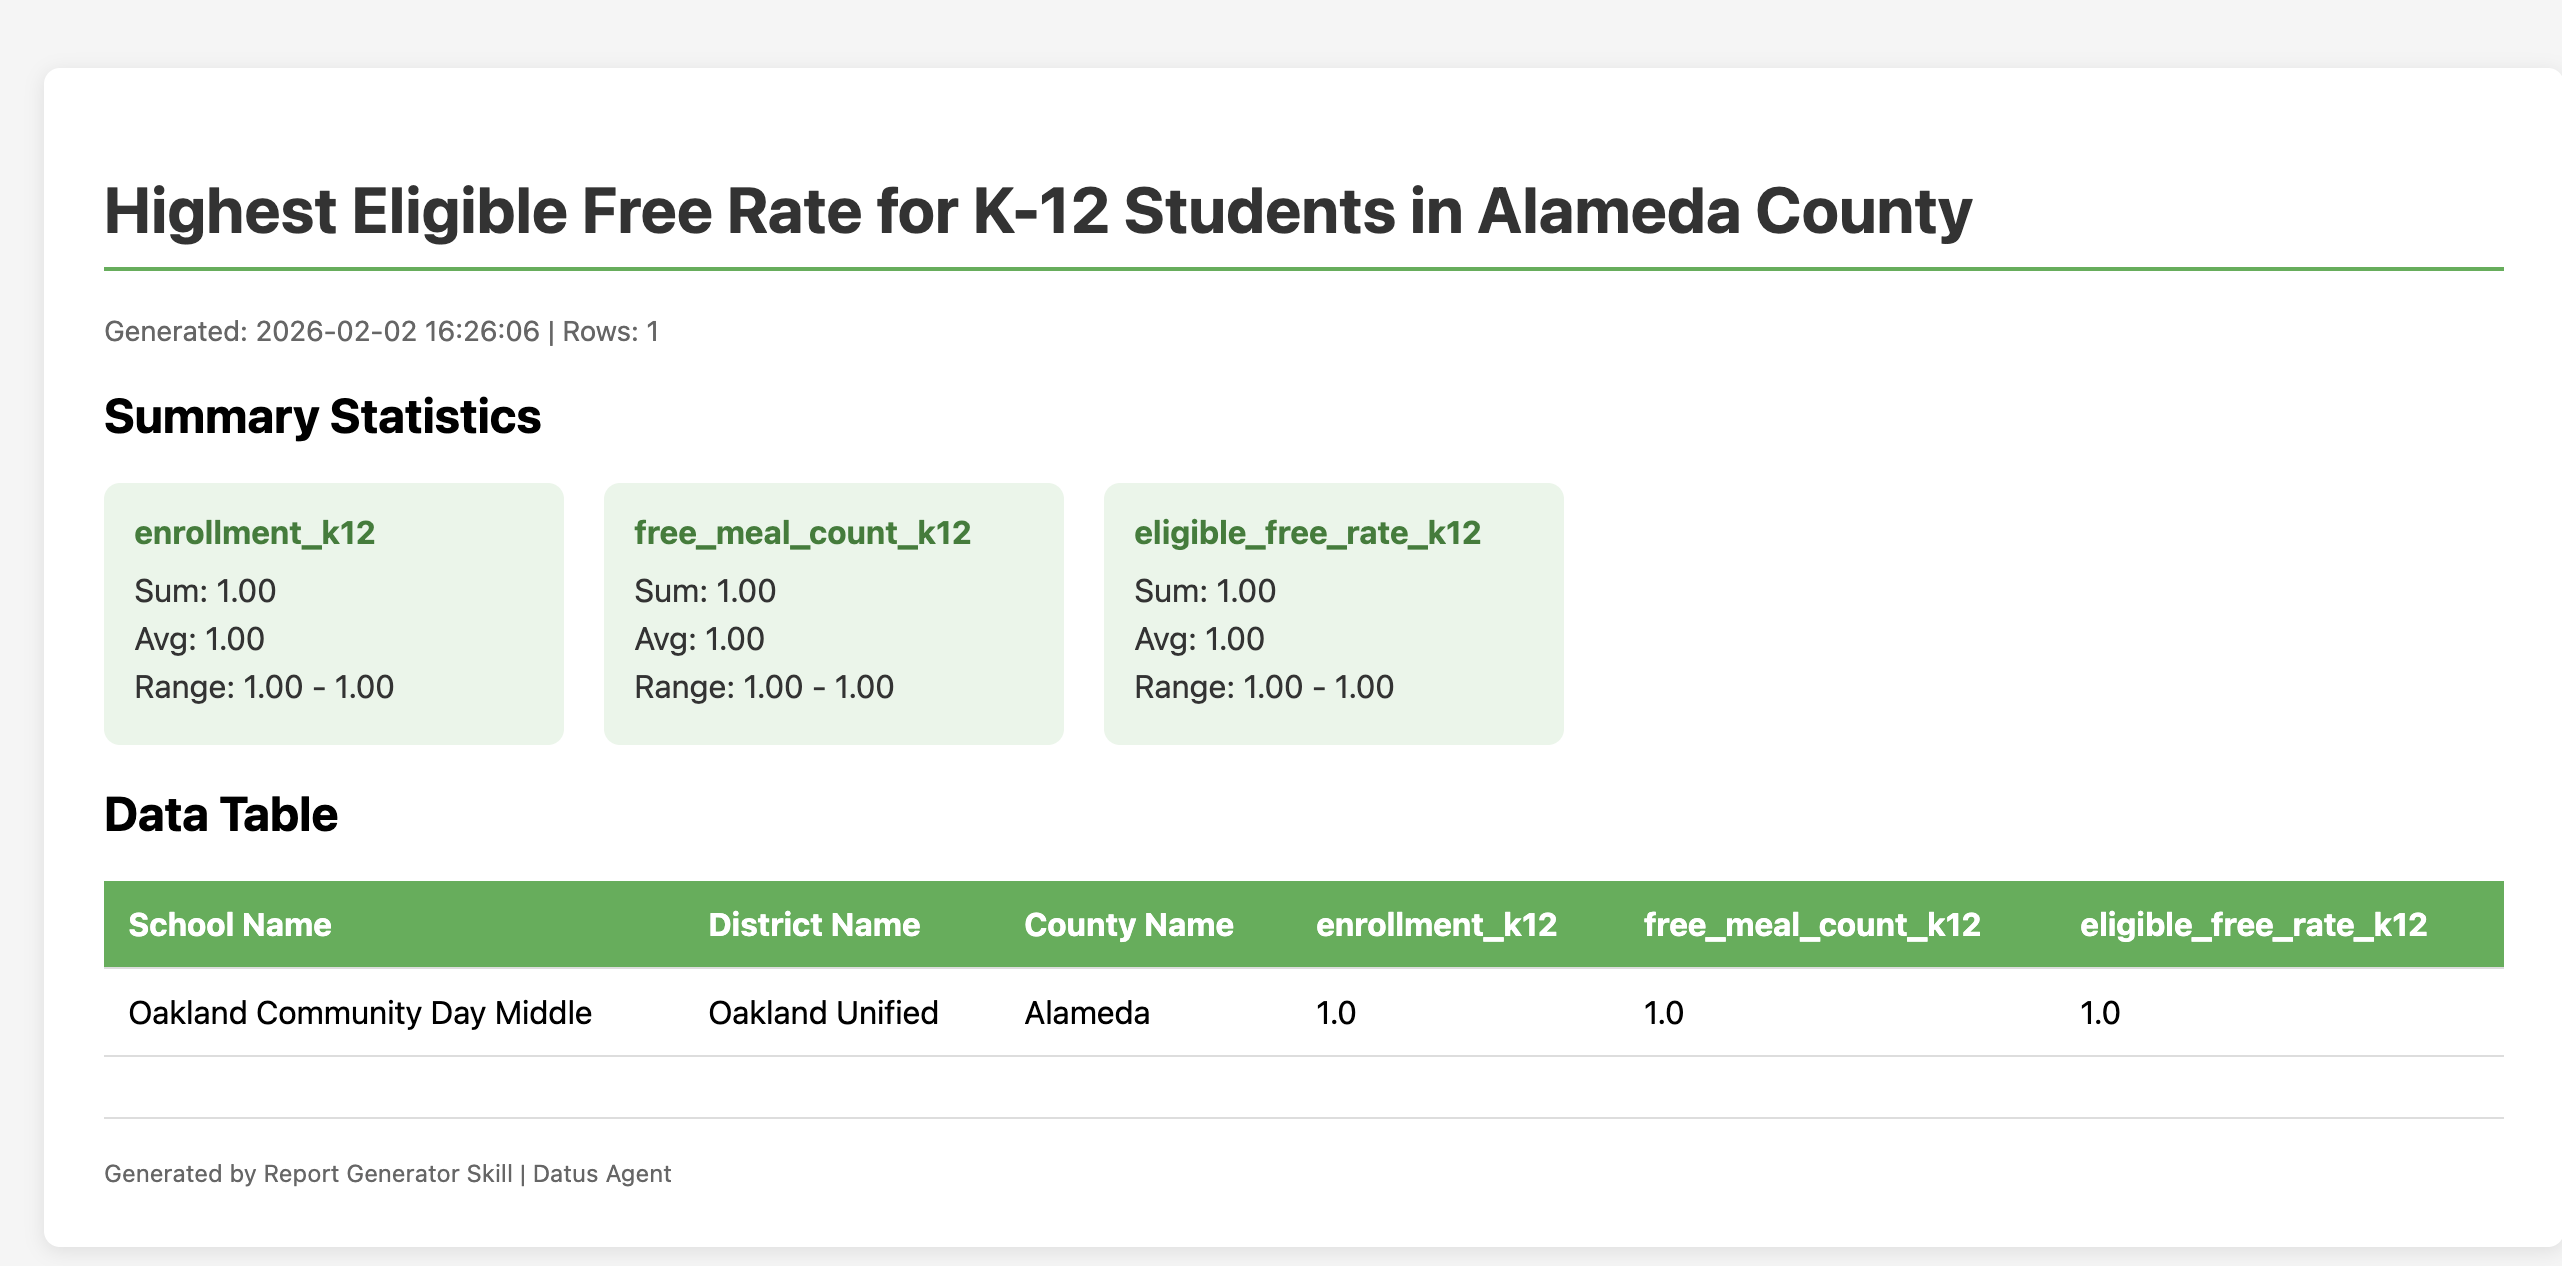Click the enrollment_k12 table column header
The width and height of the screenshot is (2562, 1266).
click(x=1436, y=925)
